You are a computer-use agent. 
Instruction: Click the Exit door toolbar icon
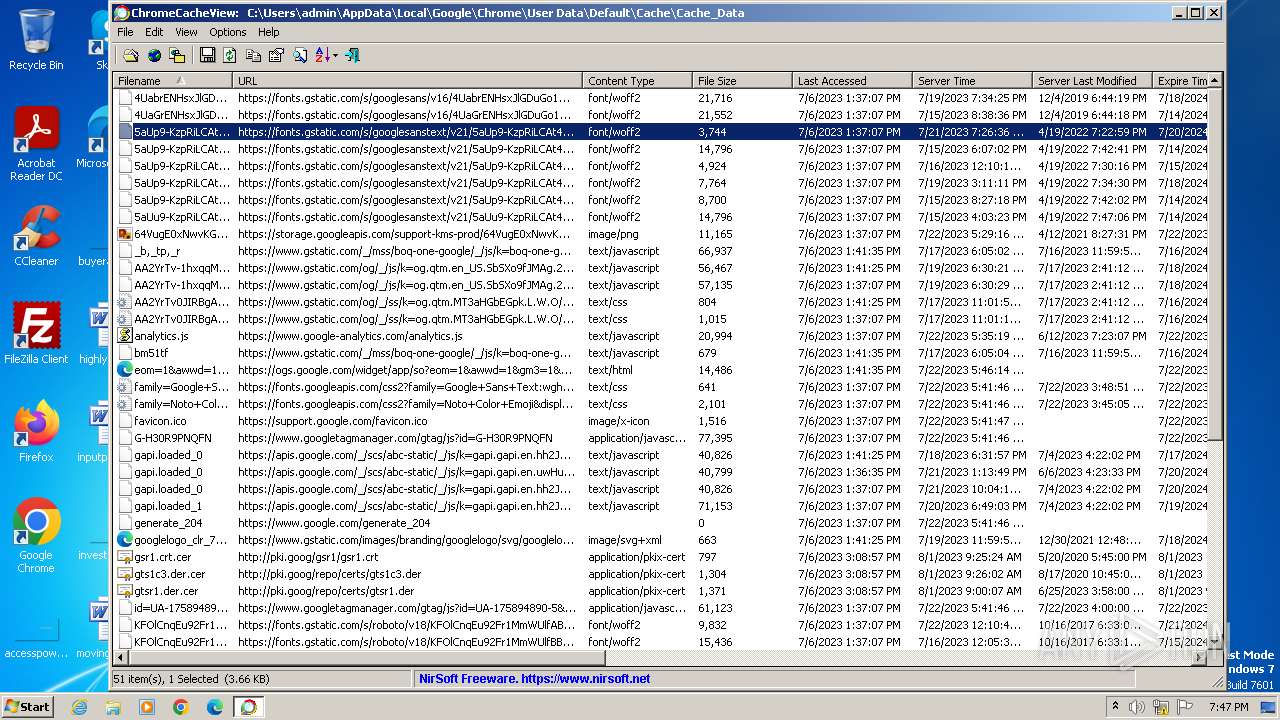tap(352, 56)
